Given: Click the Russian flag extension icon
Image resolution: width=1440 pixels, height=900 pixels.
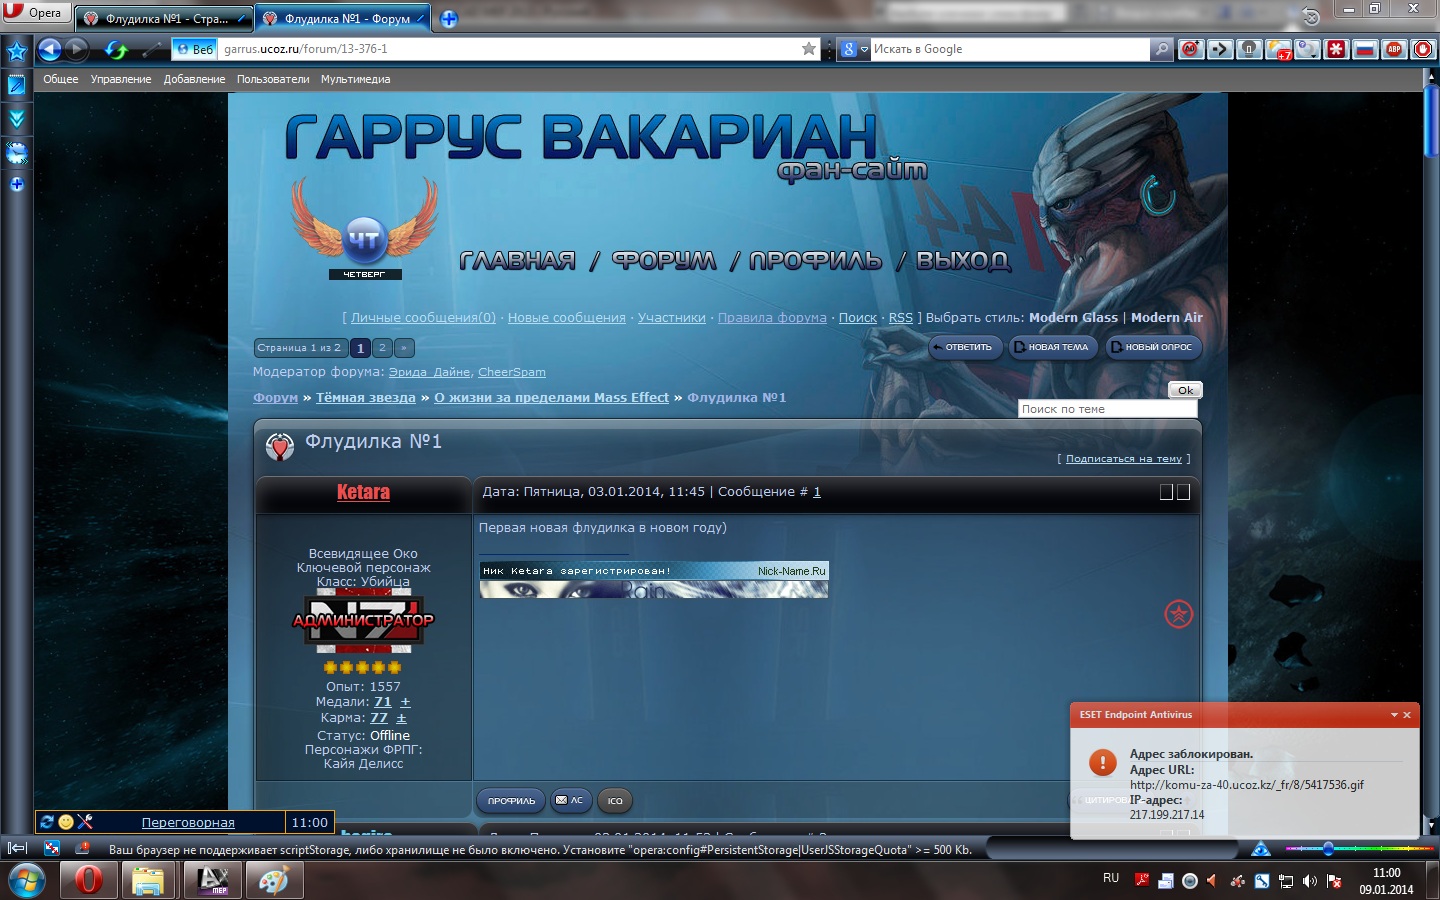Looking at the screenshot, I should [x=1365, y=49].
